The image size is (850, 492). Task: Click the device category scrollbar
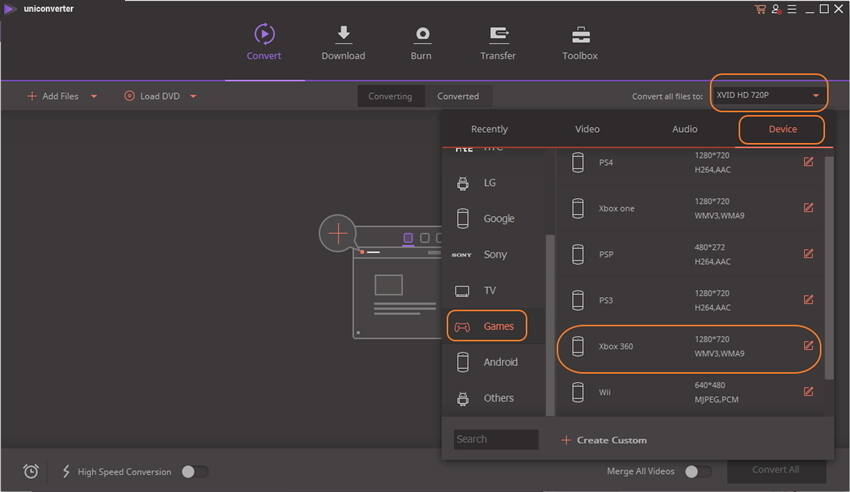pos(550,325)
